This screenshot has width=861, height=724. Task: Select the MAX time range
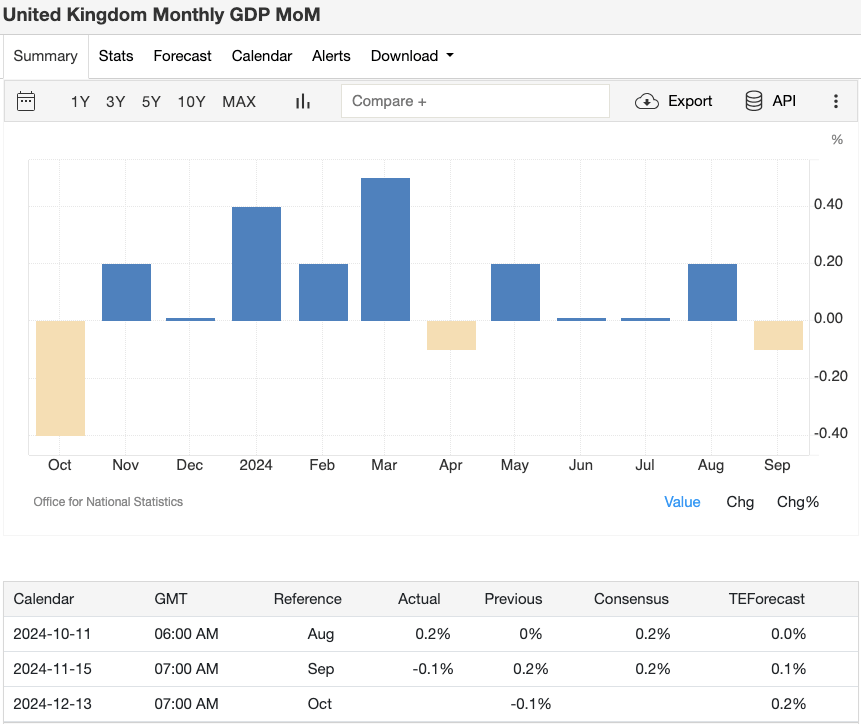239,101
